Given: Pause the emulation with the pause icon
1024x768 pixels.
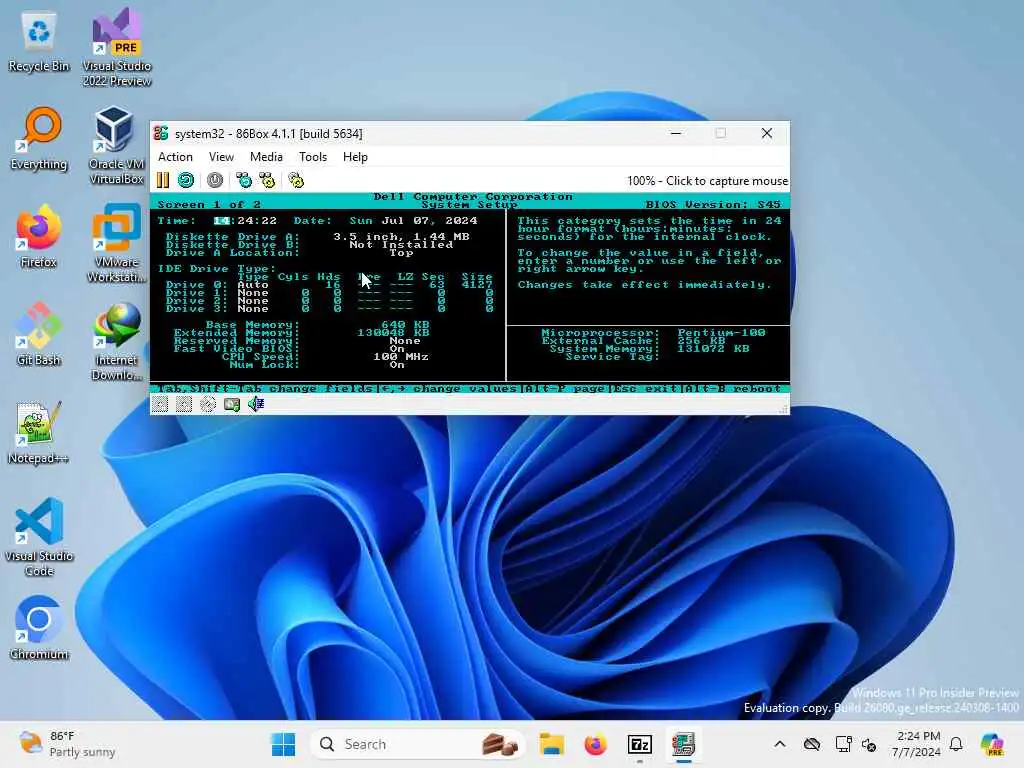Looking at the screenshot, I should (163, 180).
